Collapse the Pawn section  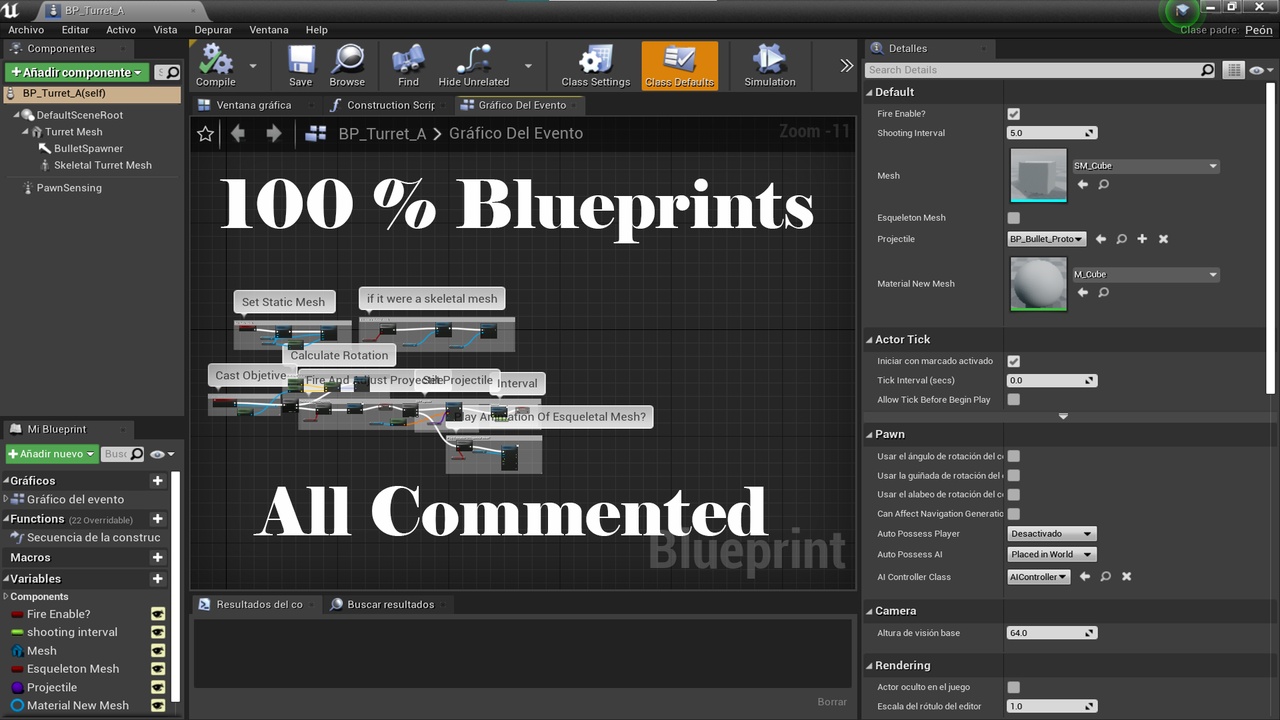pyautogui.click(x=869, y=434)
